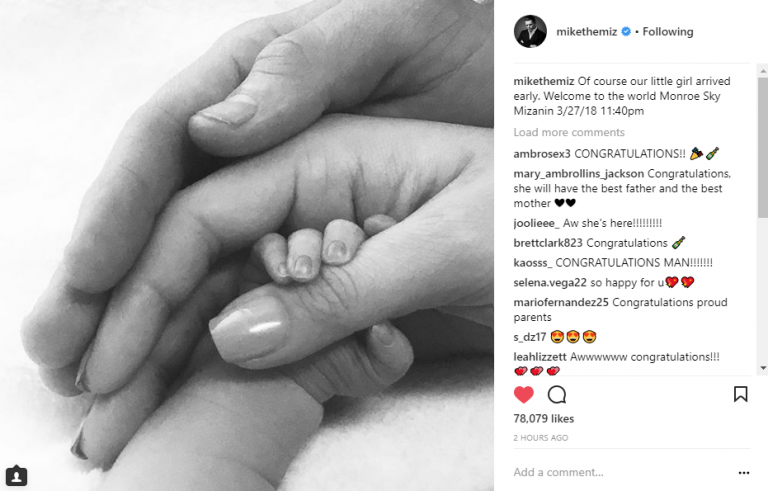Image resolution: width=768 pixels, height=491 pixels.
Task: Click the comments scrollbar up arrow
Action: point(763,71)
